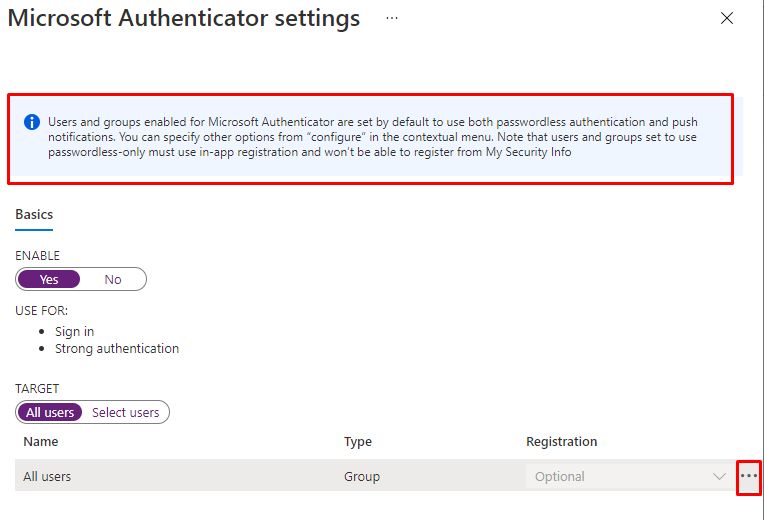Click the Strong authentication bullet item
This screenshot has width=764, height=520.
tap(117, 349)
